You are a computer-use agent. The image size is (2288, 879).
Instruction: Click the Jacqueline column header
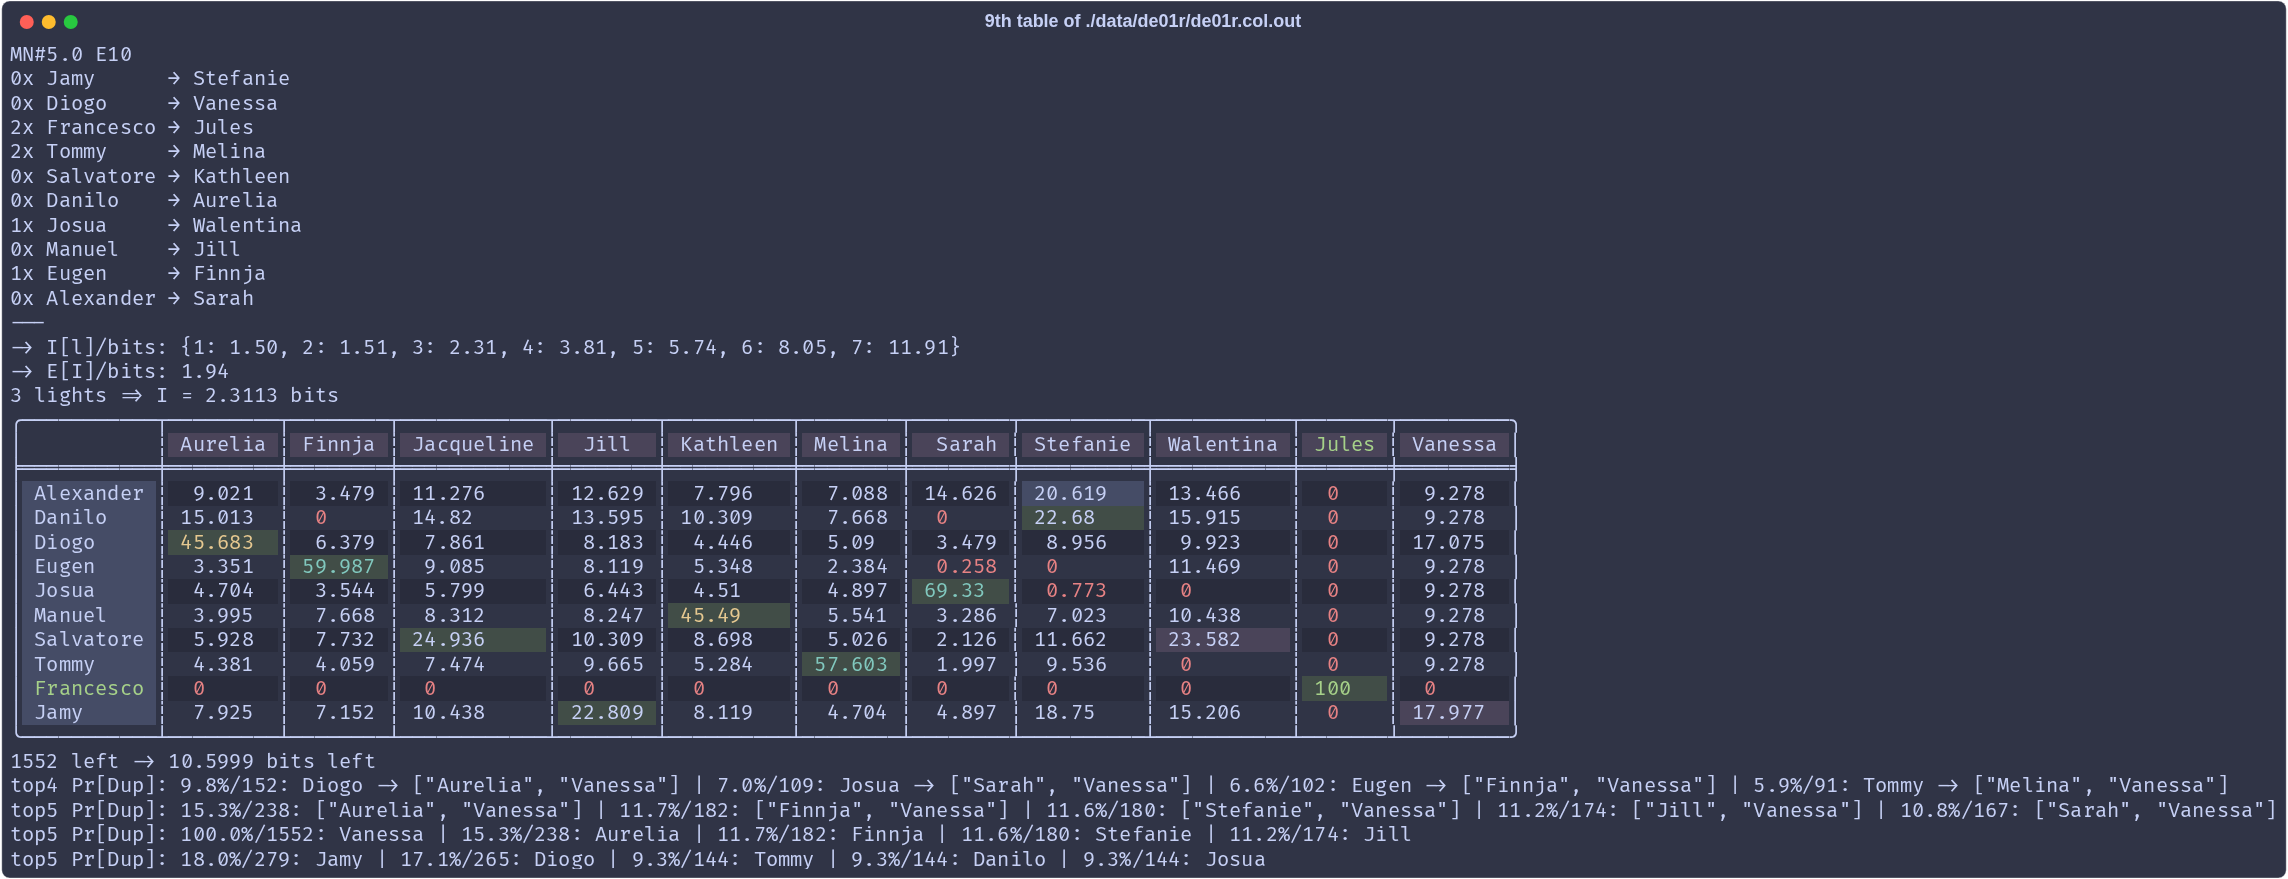473,444
